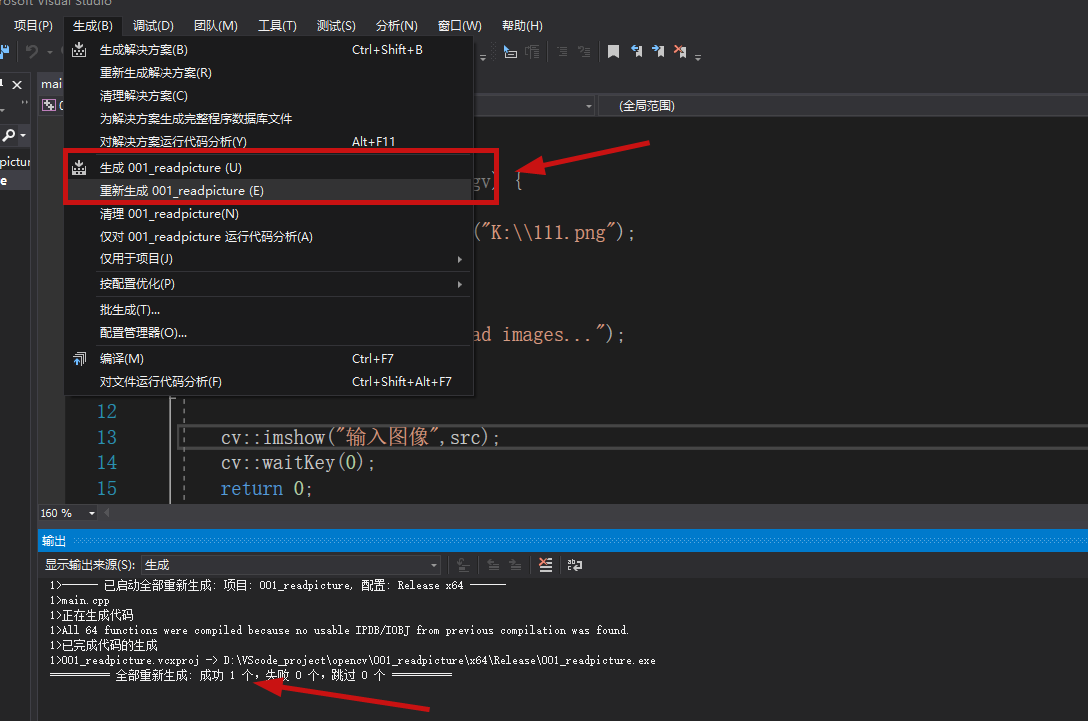Screen dimensions: 1088x721
Task: Switch to the mai... editor tab
Action: [x=51, y=84]
